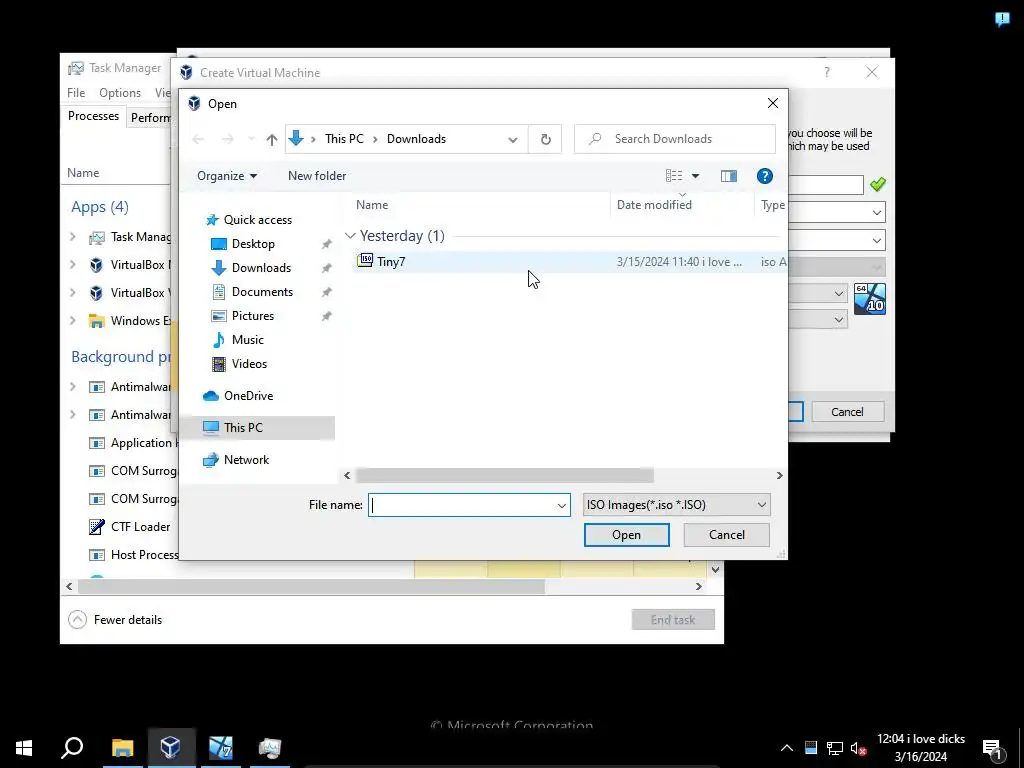
Task: Open Options menu in Task Manager
Action: (x=120, y=93)
